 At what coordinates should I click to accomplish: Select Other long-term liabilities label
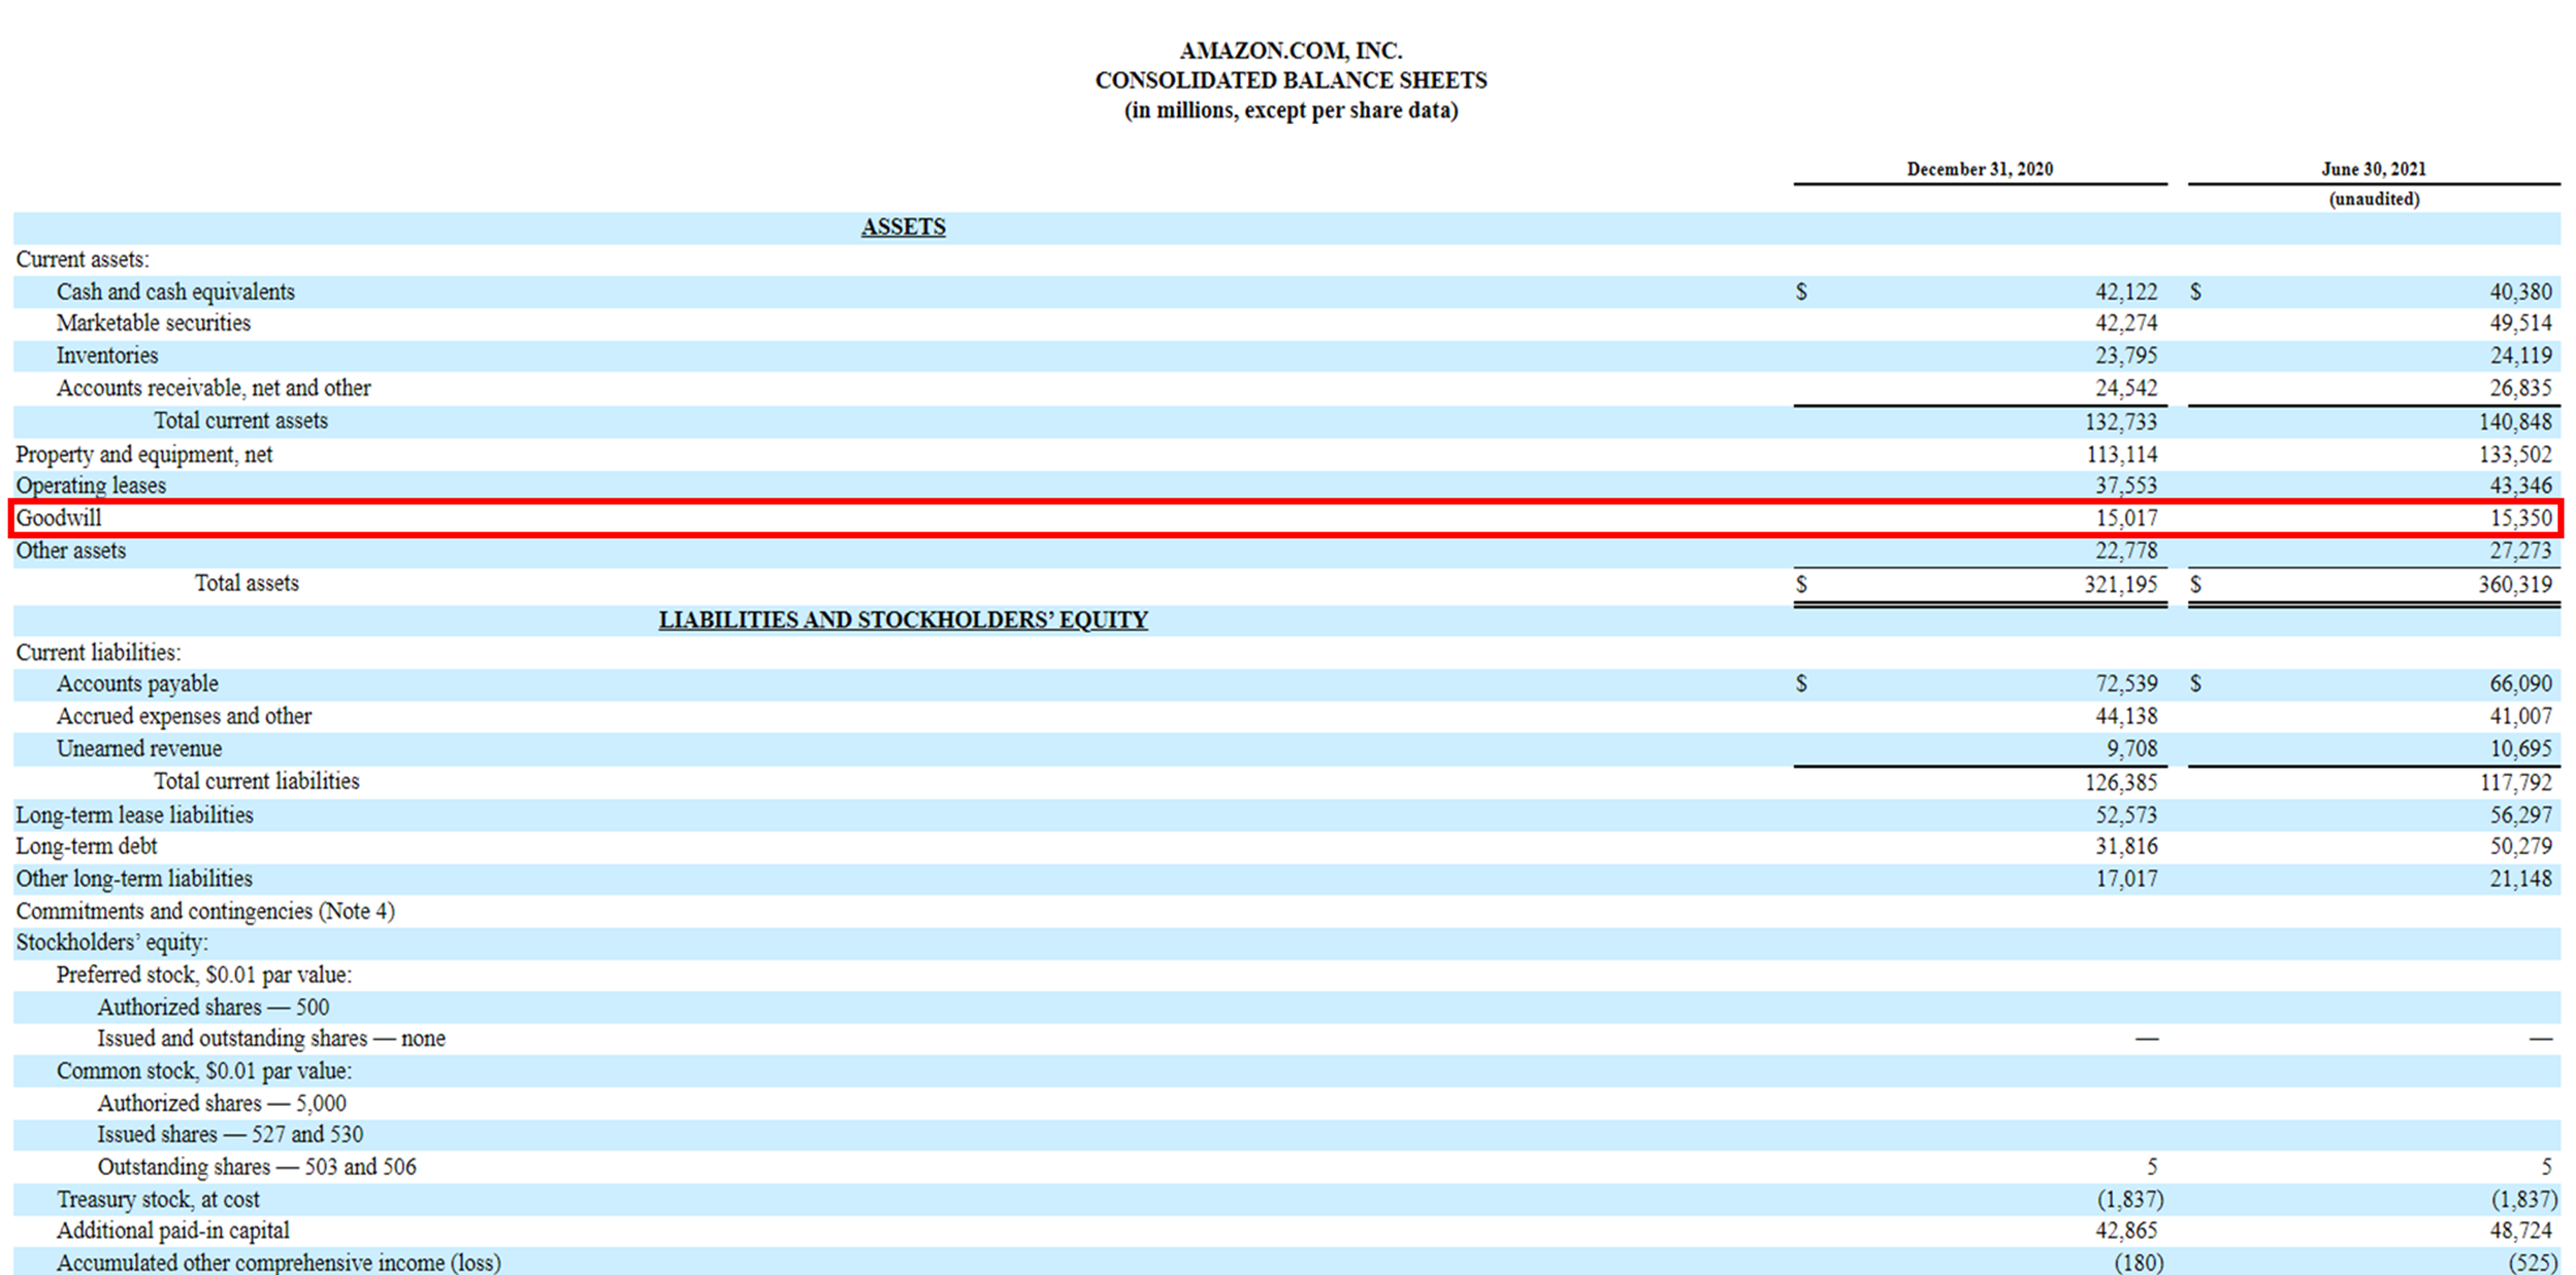click(134, 879)
